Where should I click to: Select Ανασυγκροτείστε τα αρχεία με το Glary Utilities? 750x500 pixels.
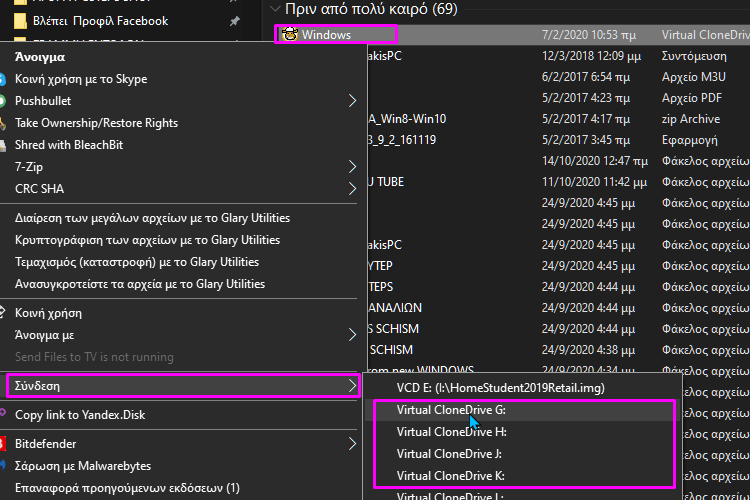(x=140, y=284)
